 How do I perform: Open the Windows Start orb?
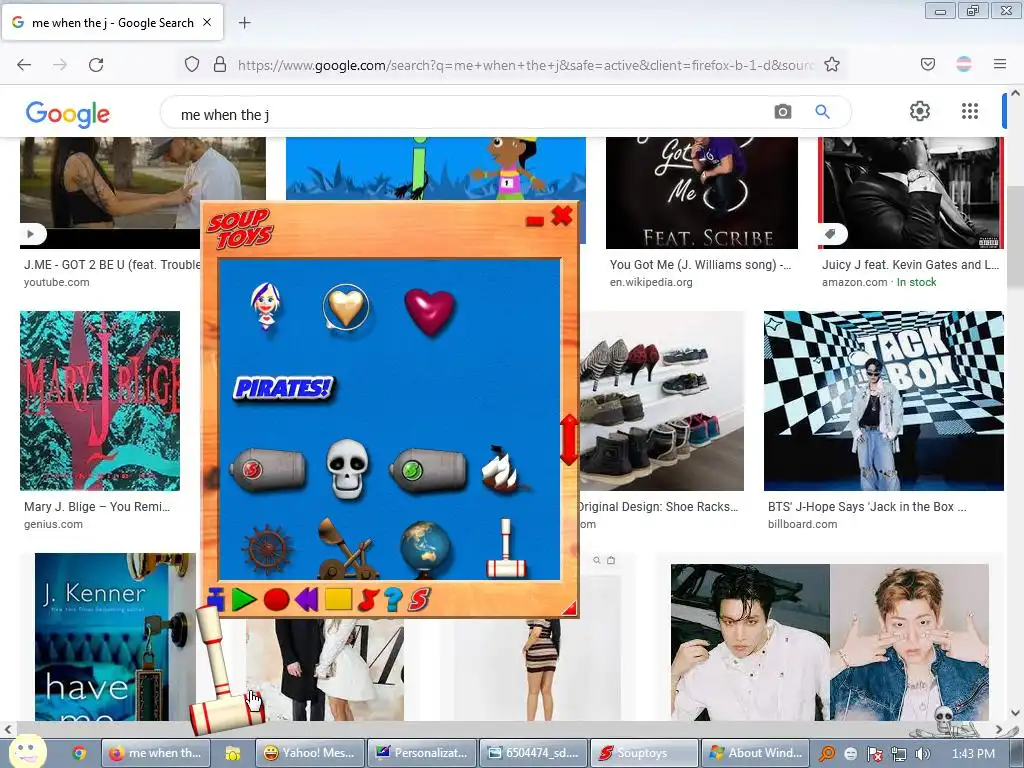(27, 751)
